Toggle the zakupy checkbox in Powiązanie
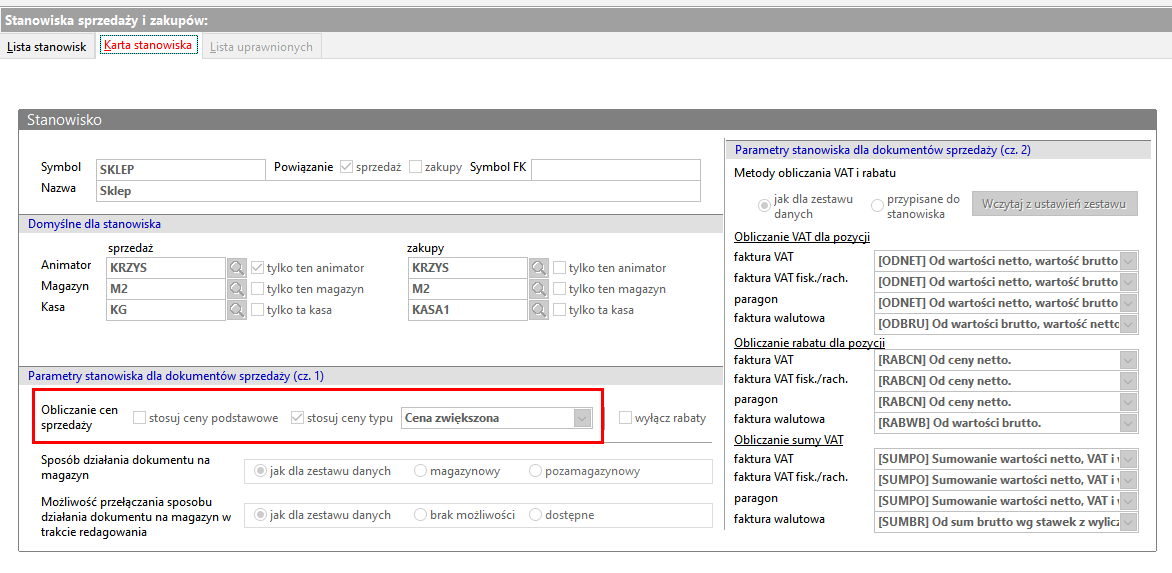The image size is (1172, 573). (x=416, y=167)
